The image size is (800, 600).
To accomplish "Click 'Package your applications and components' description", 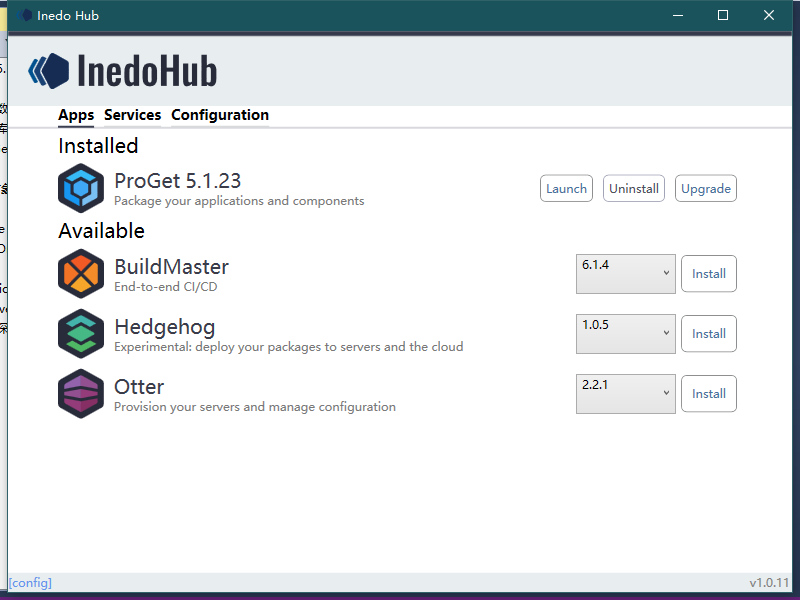I will 239,201.
